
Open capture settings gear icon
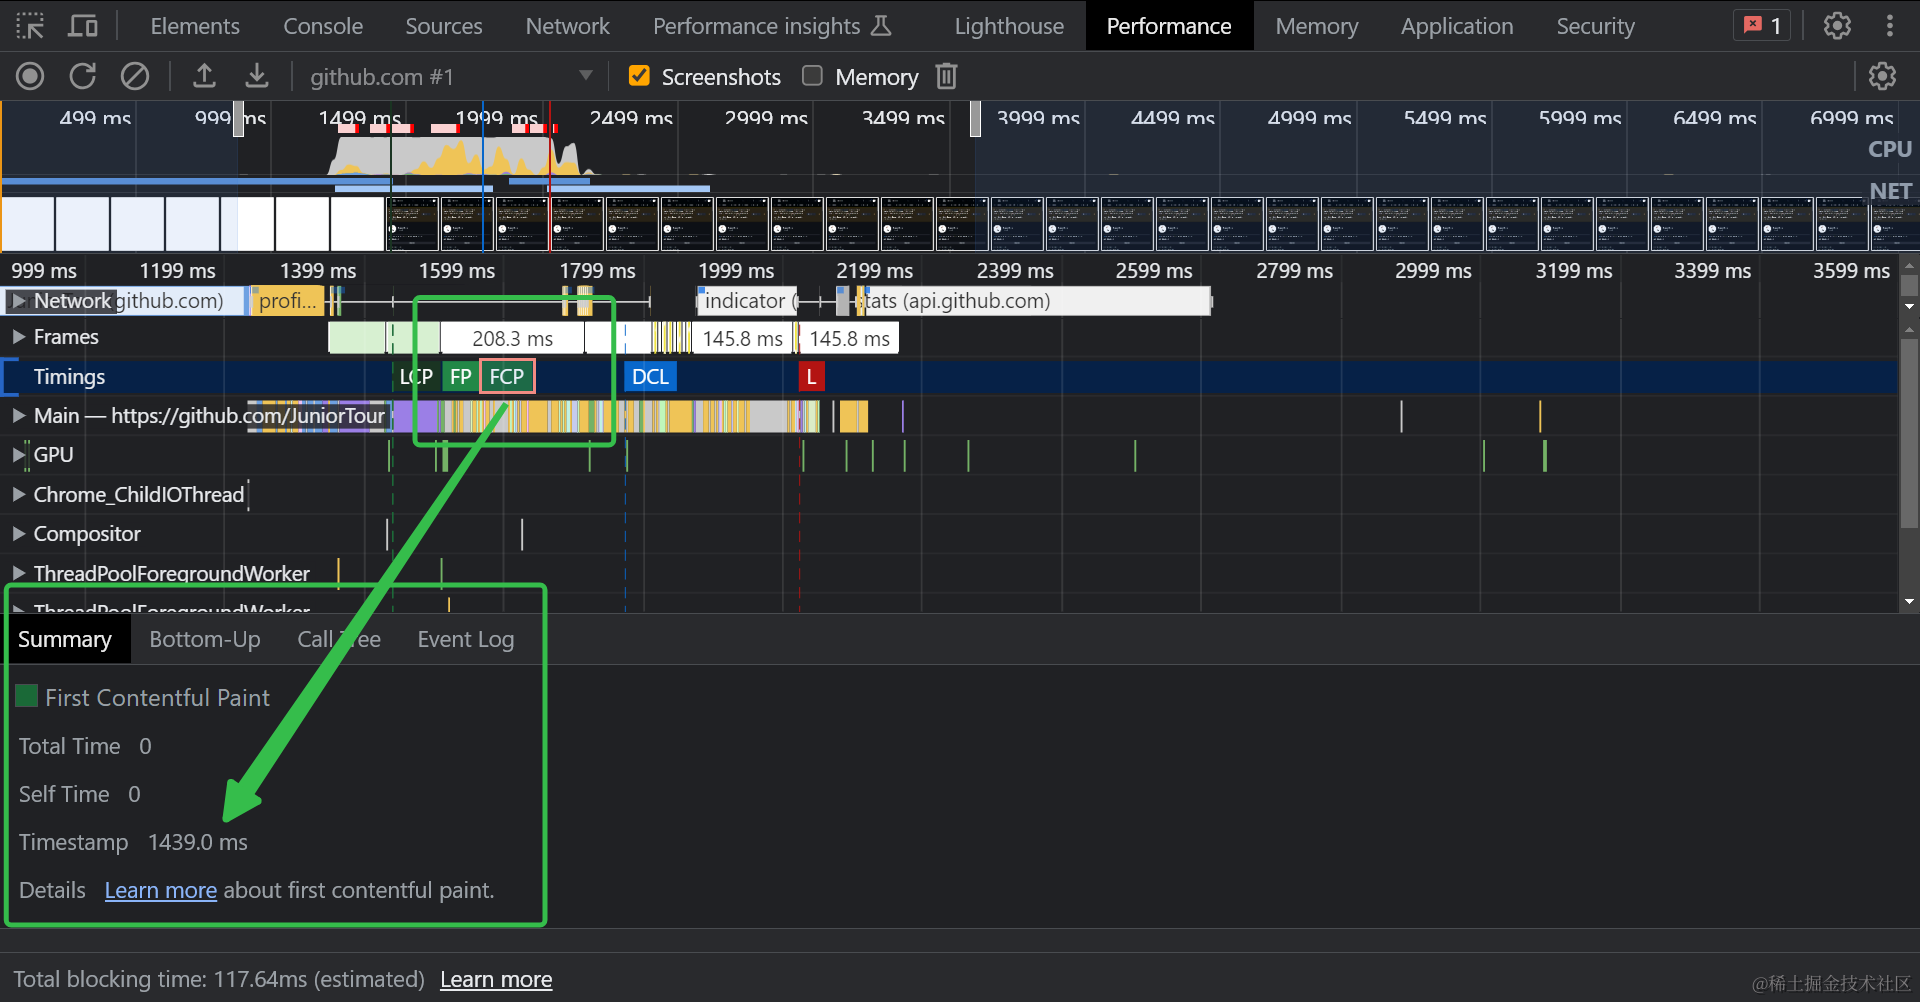tap(1882, 76)
